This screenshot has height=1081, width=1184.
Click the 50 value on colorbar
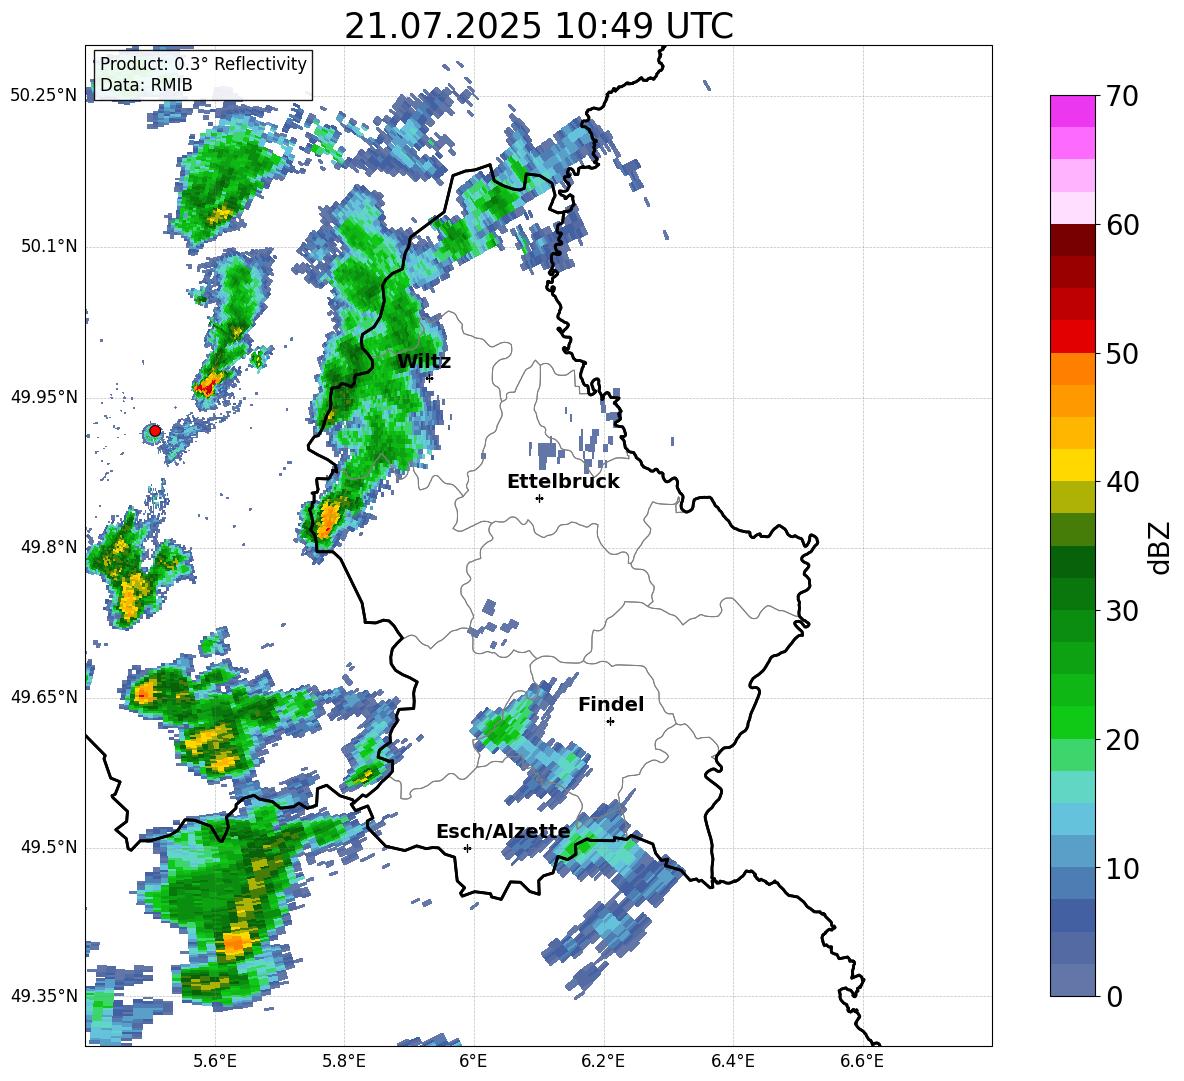pos(1123,353)
